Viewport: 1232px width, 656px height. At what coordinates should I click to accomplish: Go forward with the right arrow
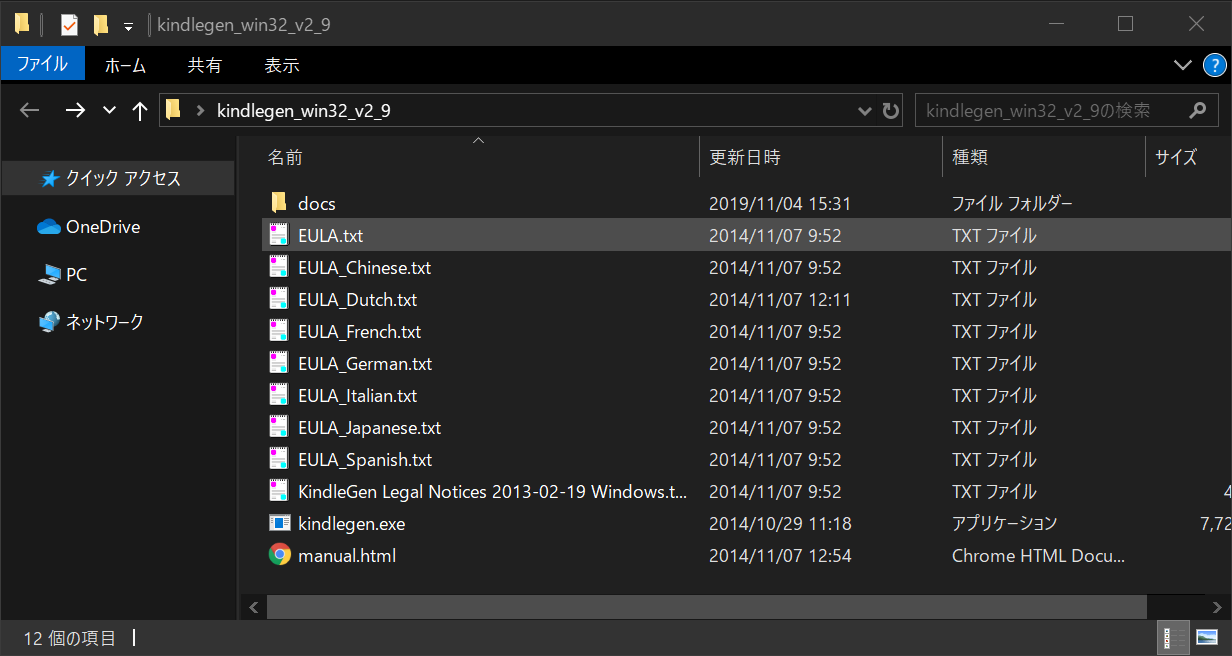tap(75, 110)
